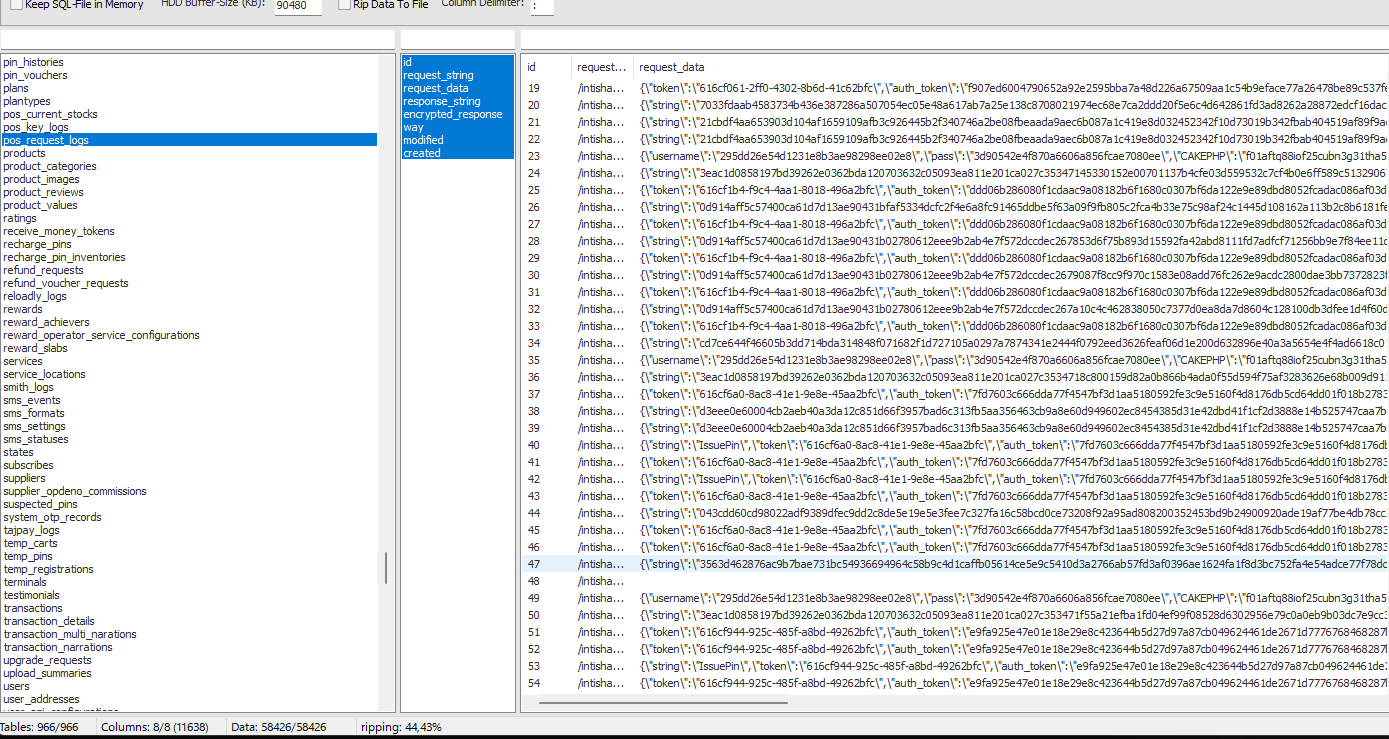Select the modified column entry

(457, 140)
